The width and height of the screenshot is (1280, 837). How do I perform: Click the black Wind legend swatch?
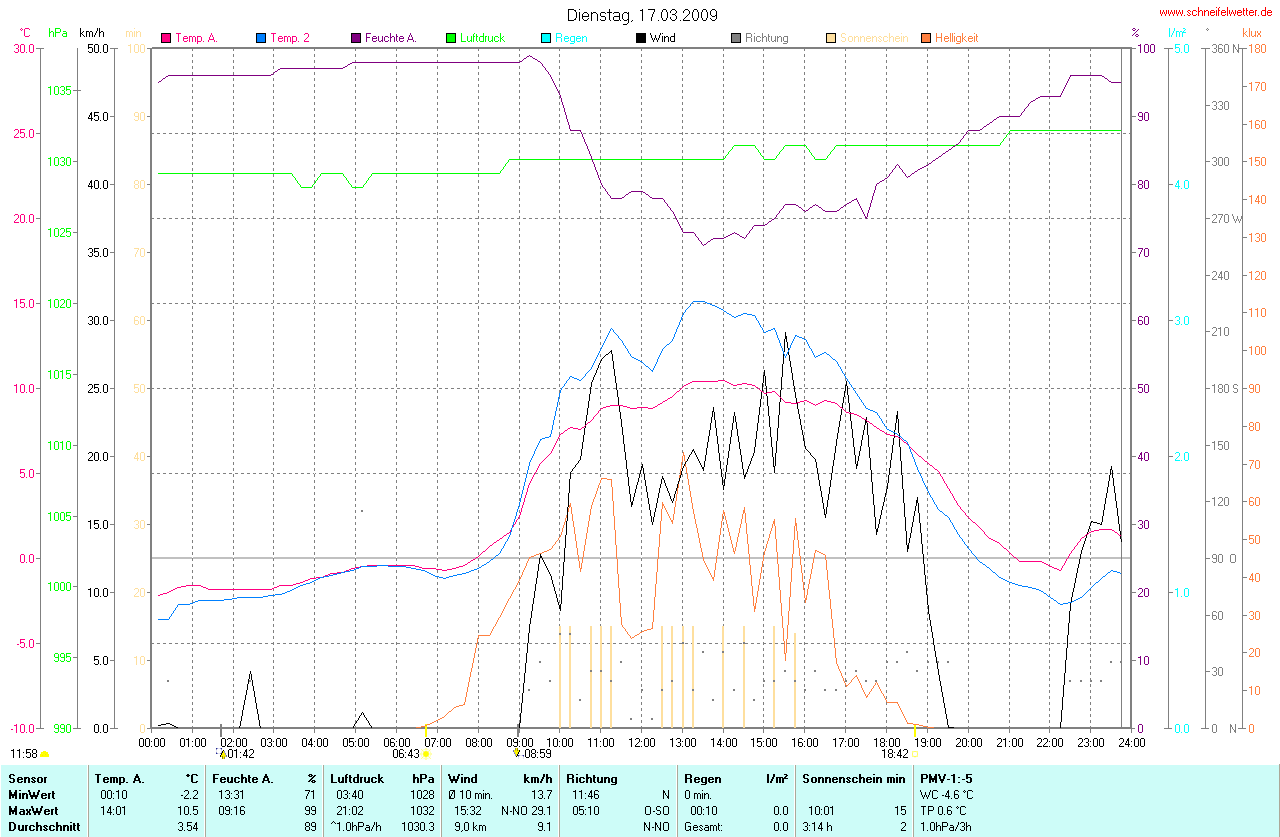641,38
